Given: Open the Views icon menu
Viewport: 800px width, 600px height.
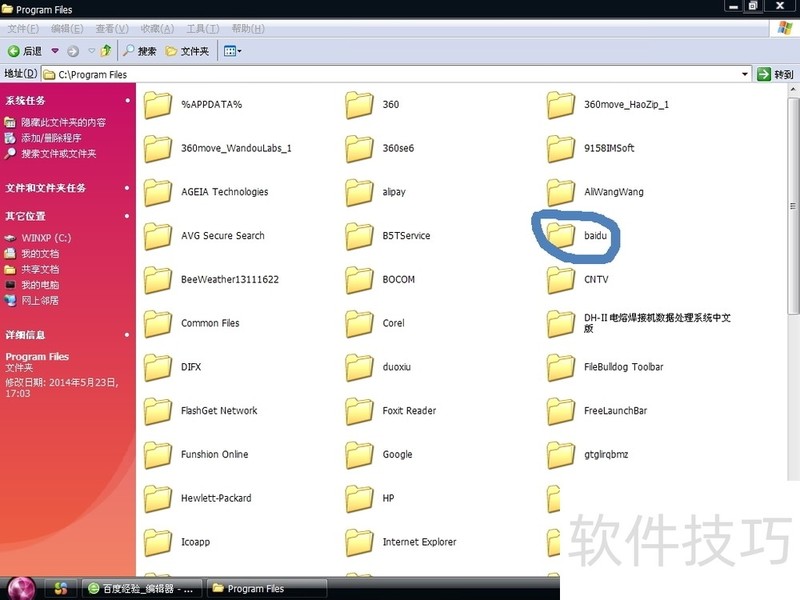Looking at the screenshot, I should [233, 51].
